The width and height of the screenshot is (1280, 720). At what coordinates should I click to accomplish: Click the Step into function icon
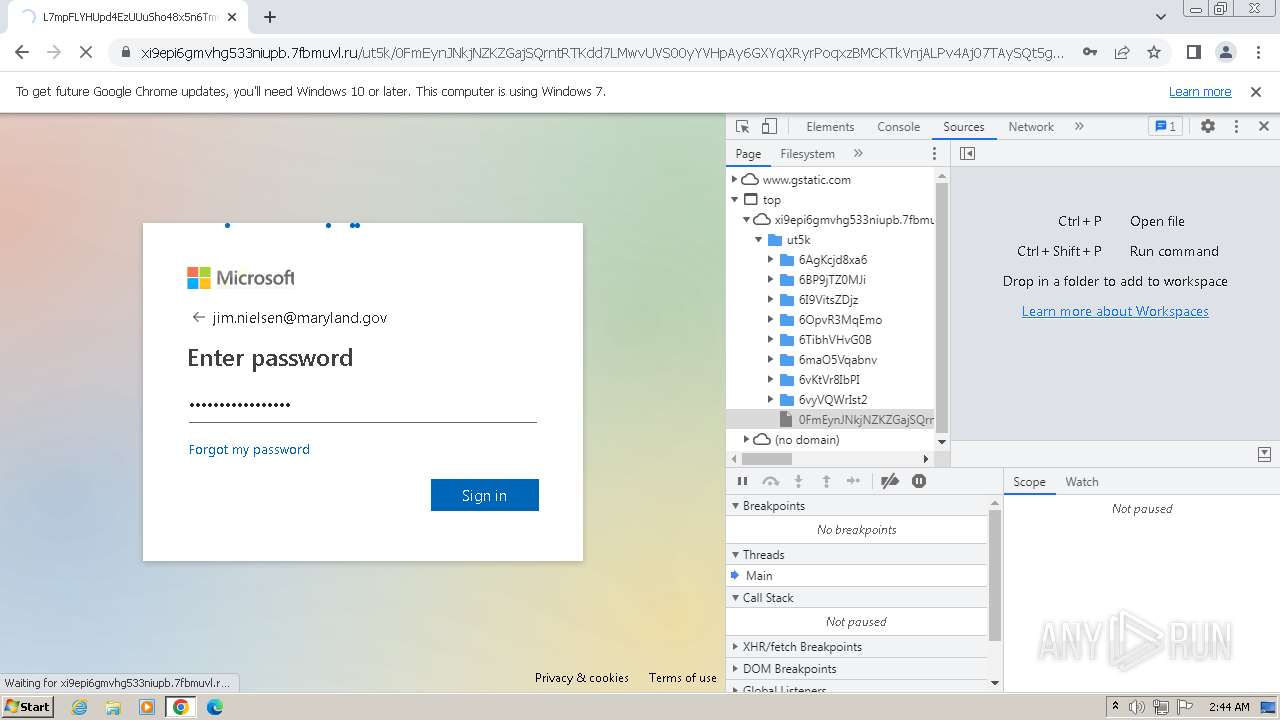[x=798, y=482]
